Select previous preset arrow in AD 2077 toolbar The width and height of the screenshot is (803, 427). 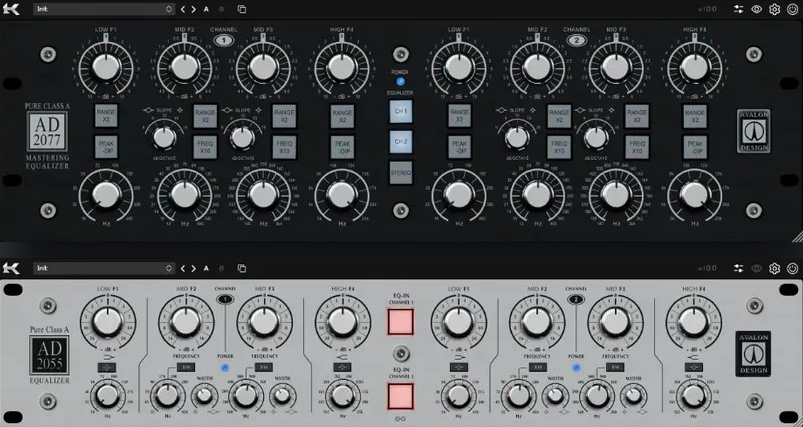point(183,9)
